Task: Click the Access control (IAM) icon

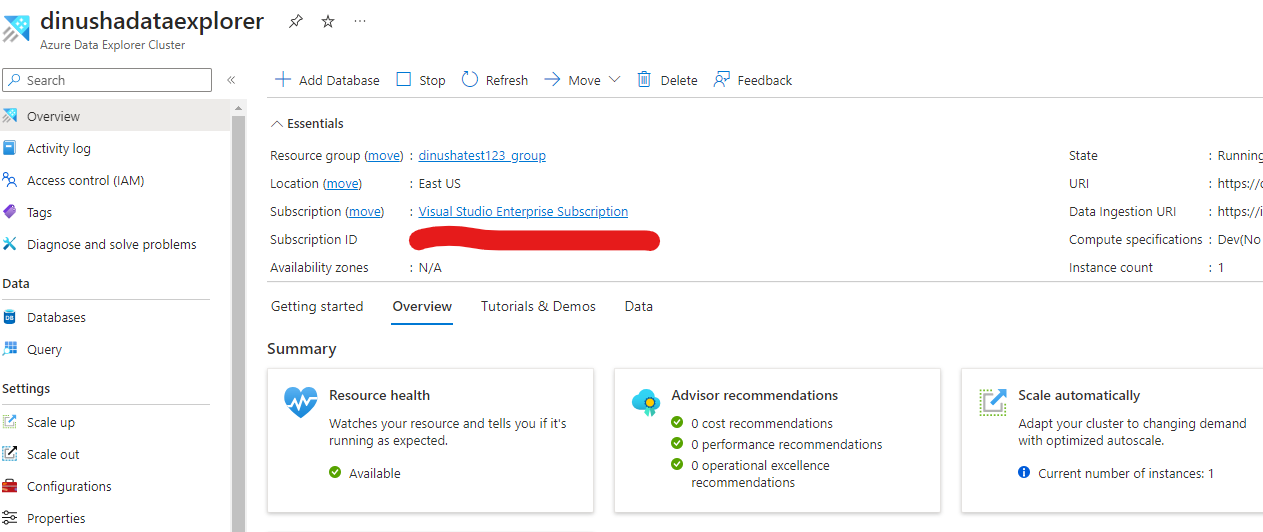Action: (10, 180)
